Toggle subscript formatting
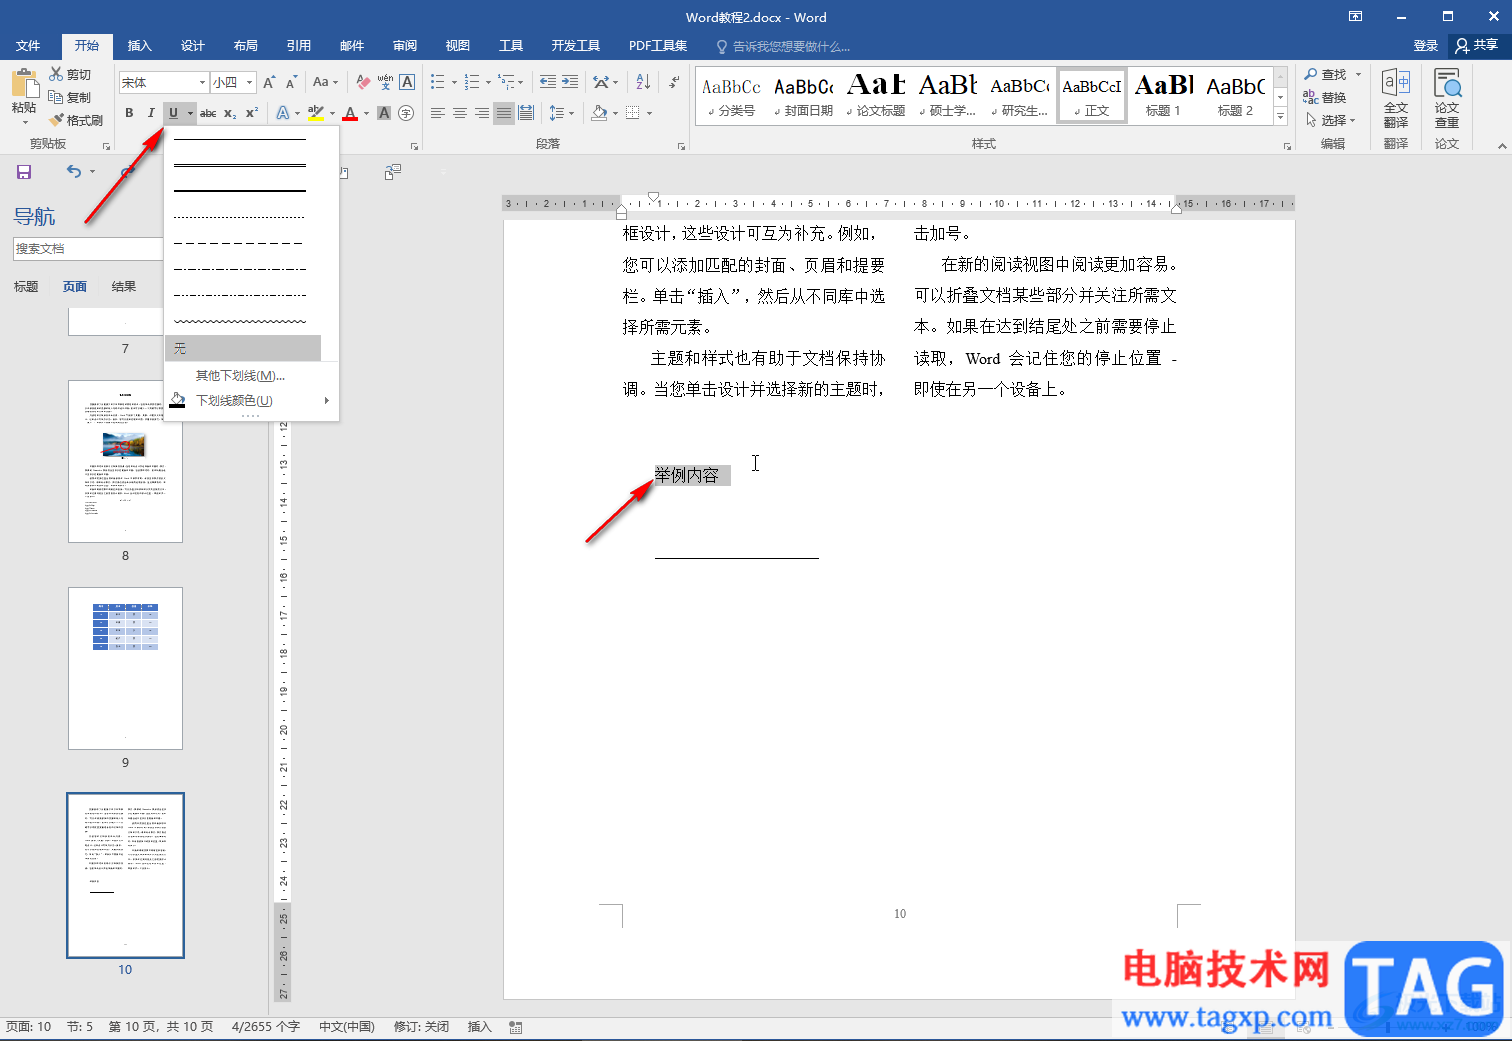Viewport: 1512px width, 1041px height. (x=230, y=113)
